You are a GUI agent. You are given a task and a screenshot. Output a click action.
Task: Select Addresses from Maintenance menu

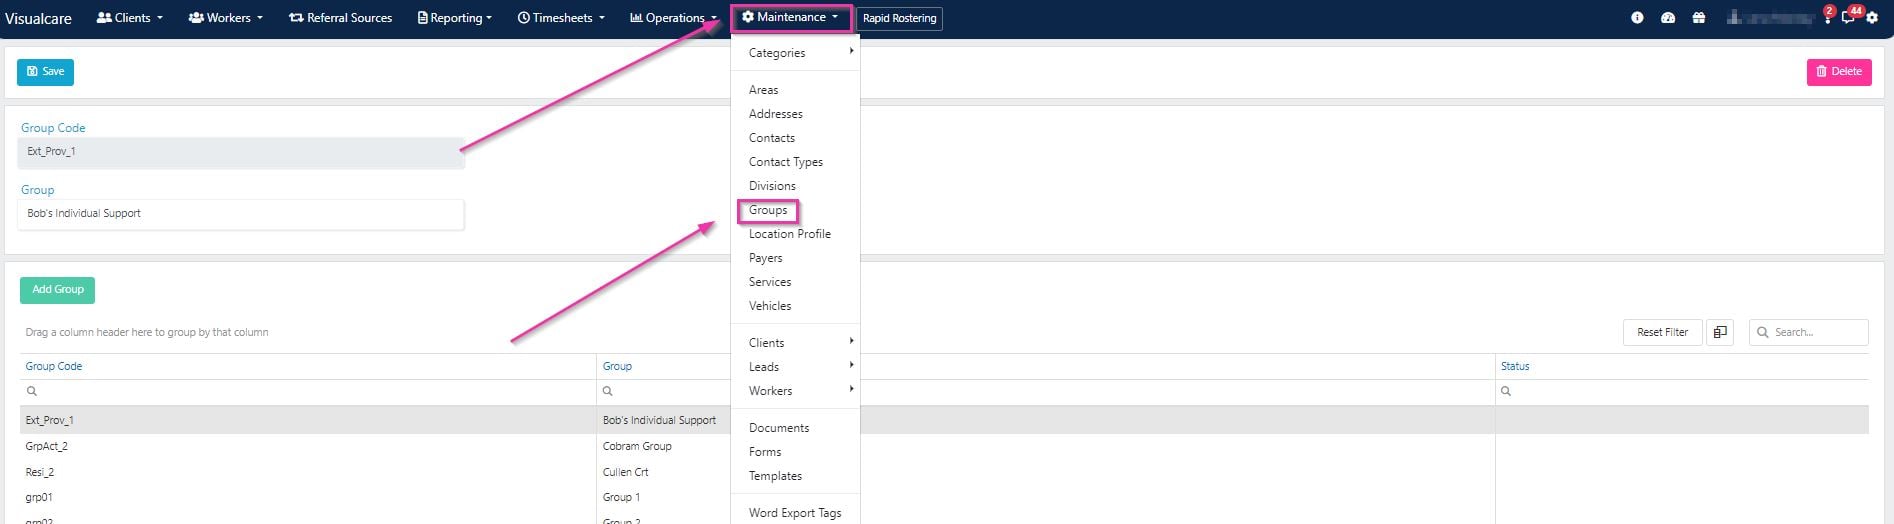[776, 114]
